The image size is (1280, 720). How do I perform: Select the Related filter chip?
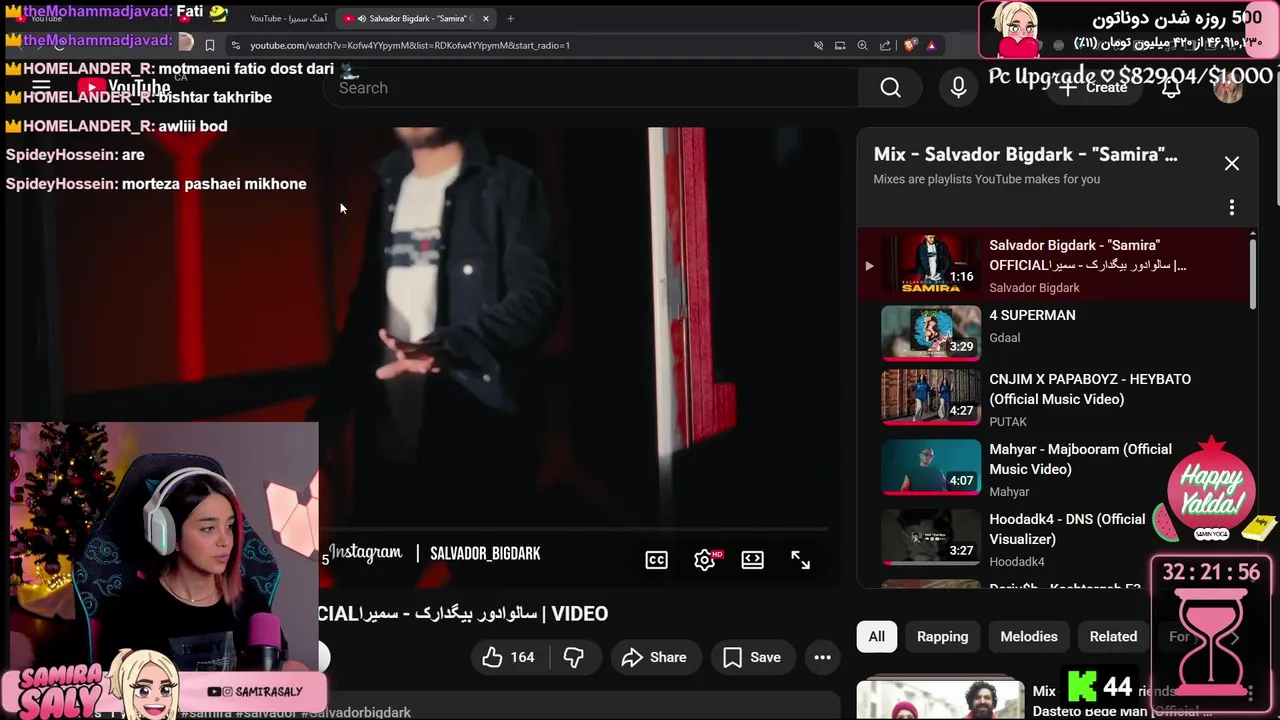click(1113, 636)
